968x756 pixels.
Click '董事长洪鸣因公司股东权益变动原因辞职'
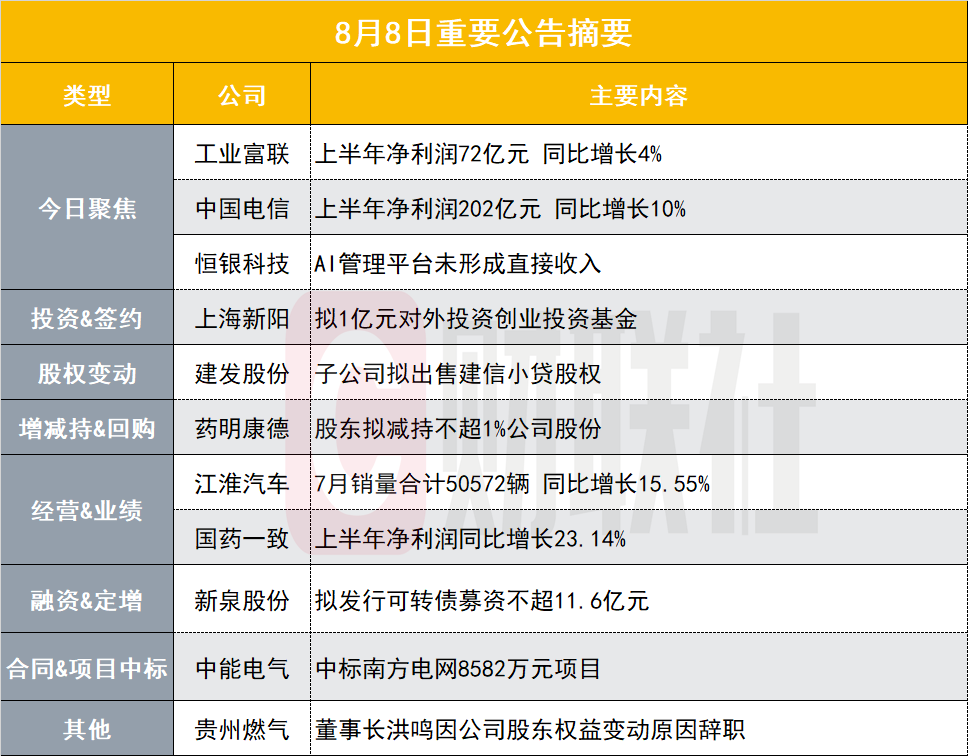pos(530,729)
